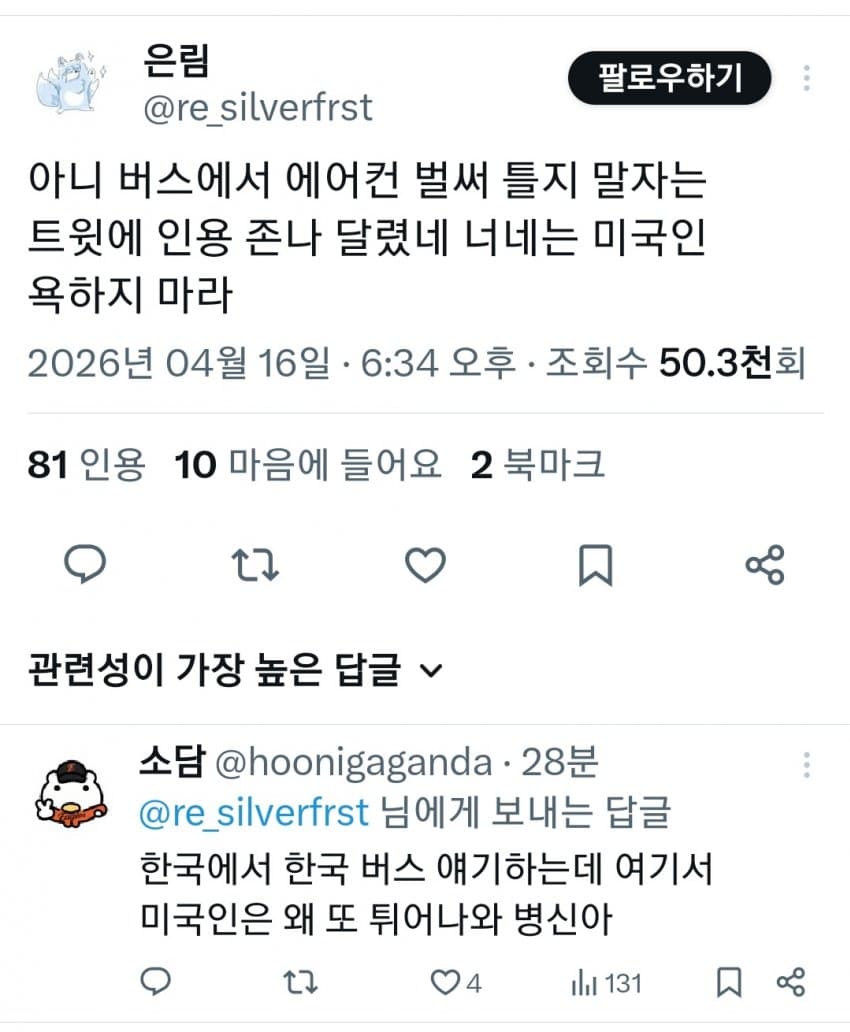Open 은림's profile avatar
This screenshot has height=1032, width=850.
point(70,82)
